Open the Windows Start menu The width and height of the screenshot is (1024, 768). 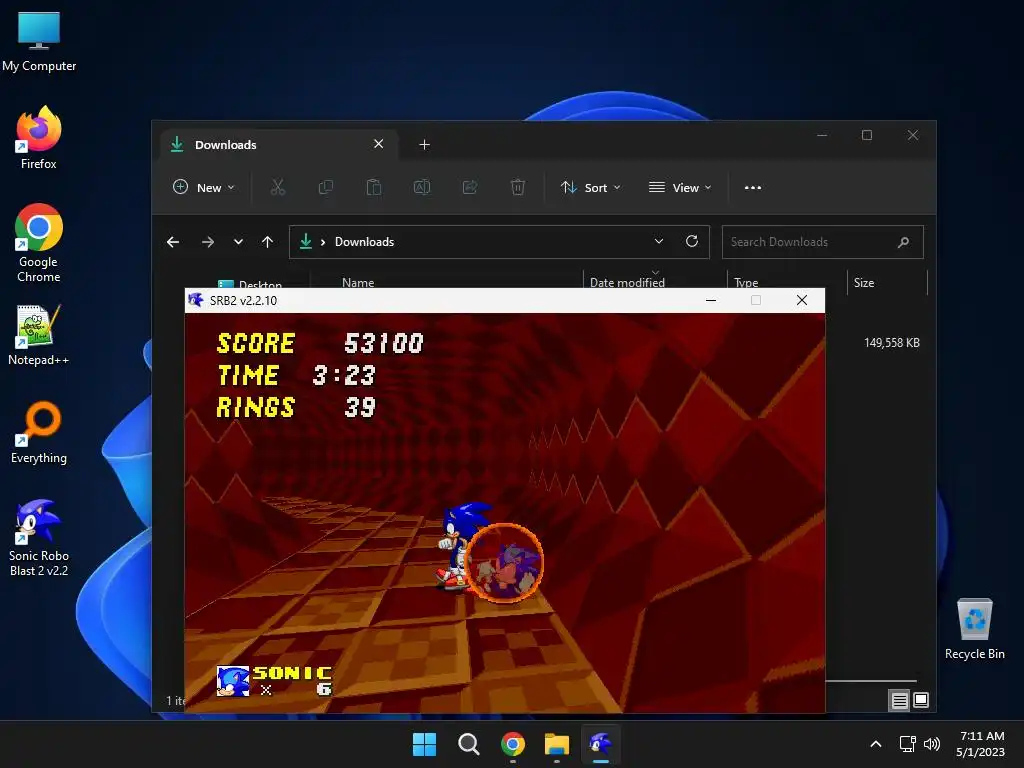(x=424, y=744)
